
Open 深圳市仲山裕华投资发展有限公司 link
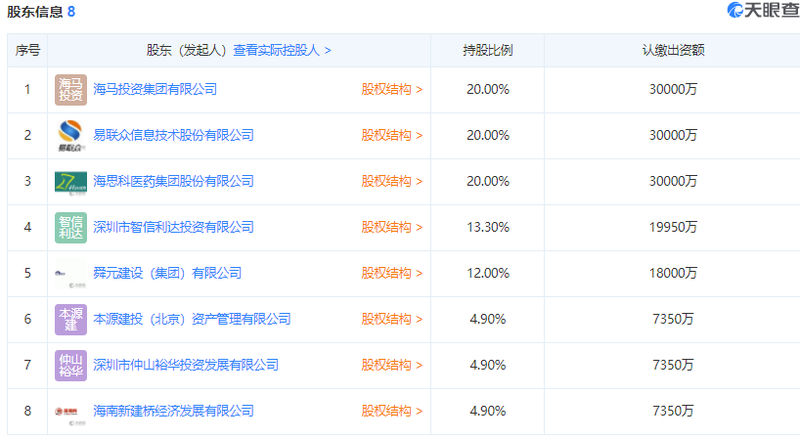pyautogui.click(x=186, y=365)
